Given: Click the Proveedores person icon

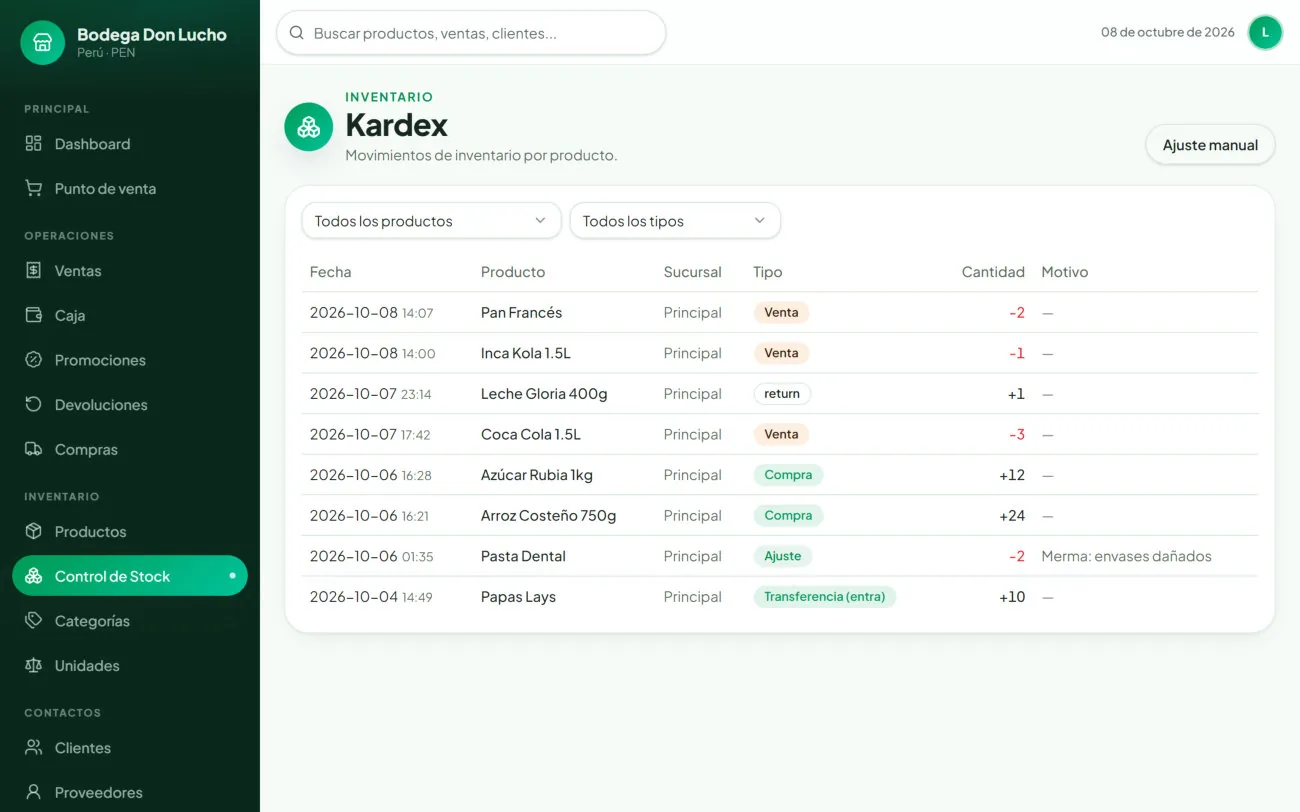Looking at the screenshot, I should [x=34, y=792].
